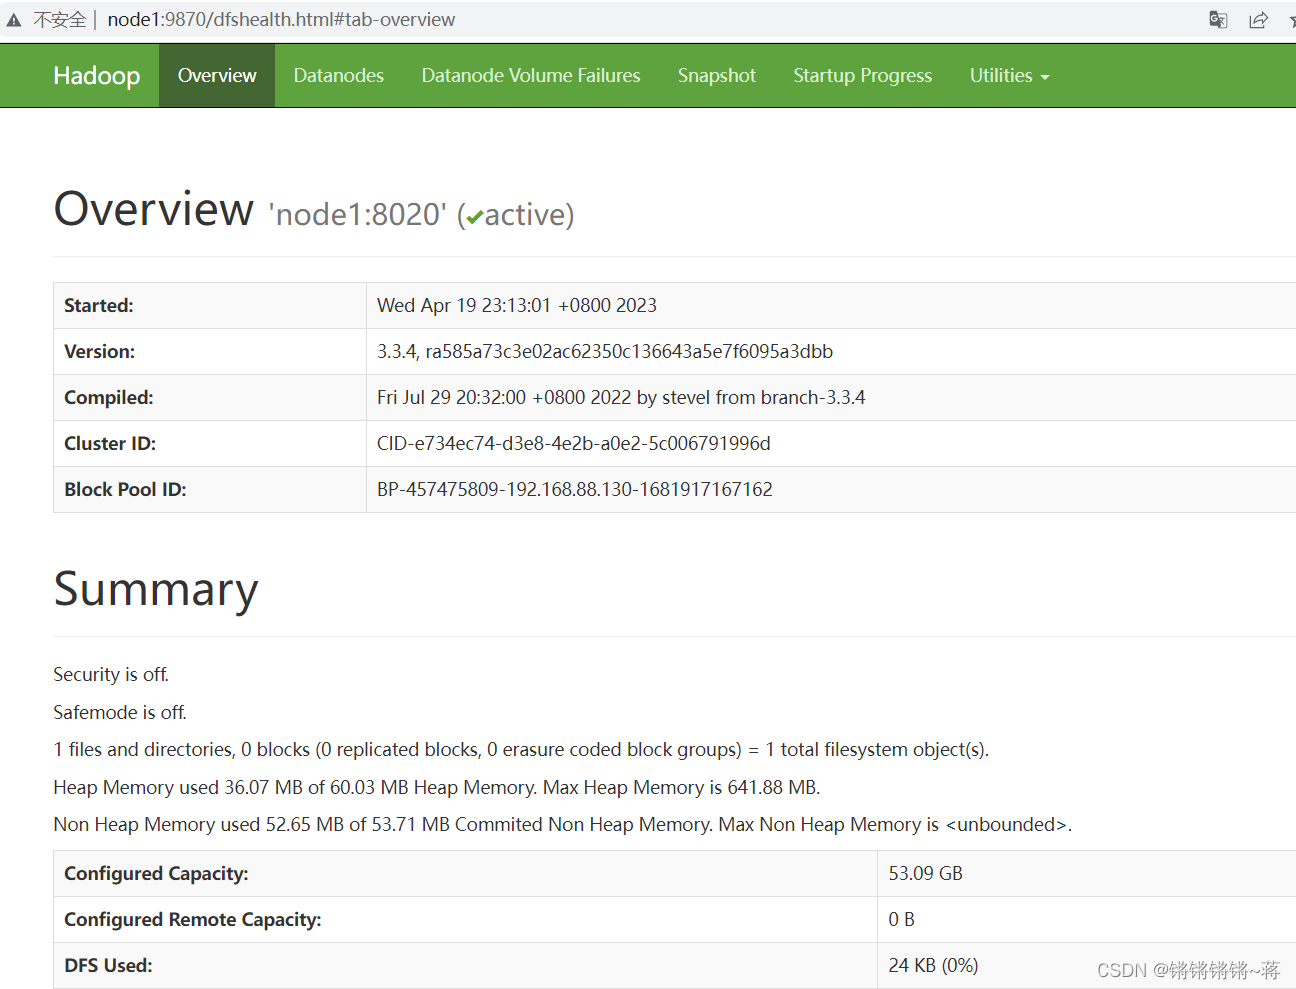Click the Summary section heading

tap(156, 589)
